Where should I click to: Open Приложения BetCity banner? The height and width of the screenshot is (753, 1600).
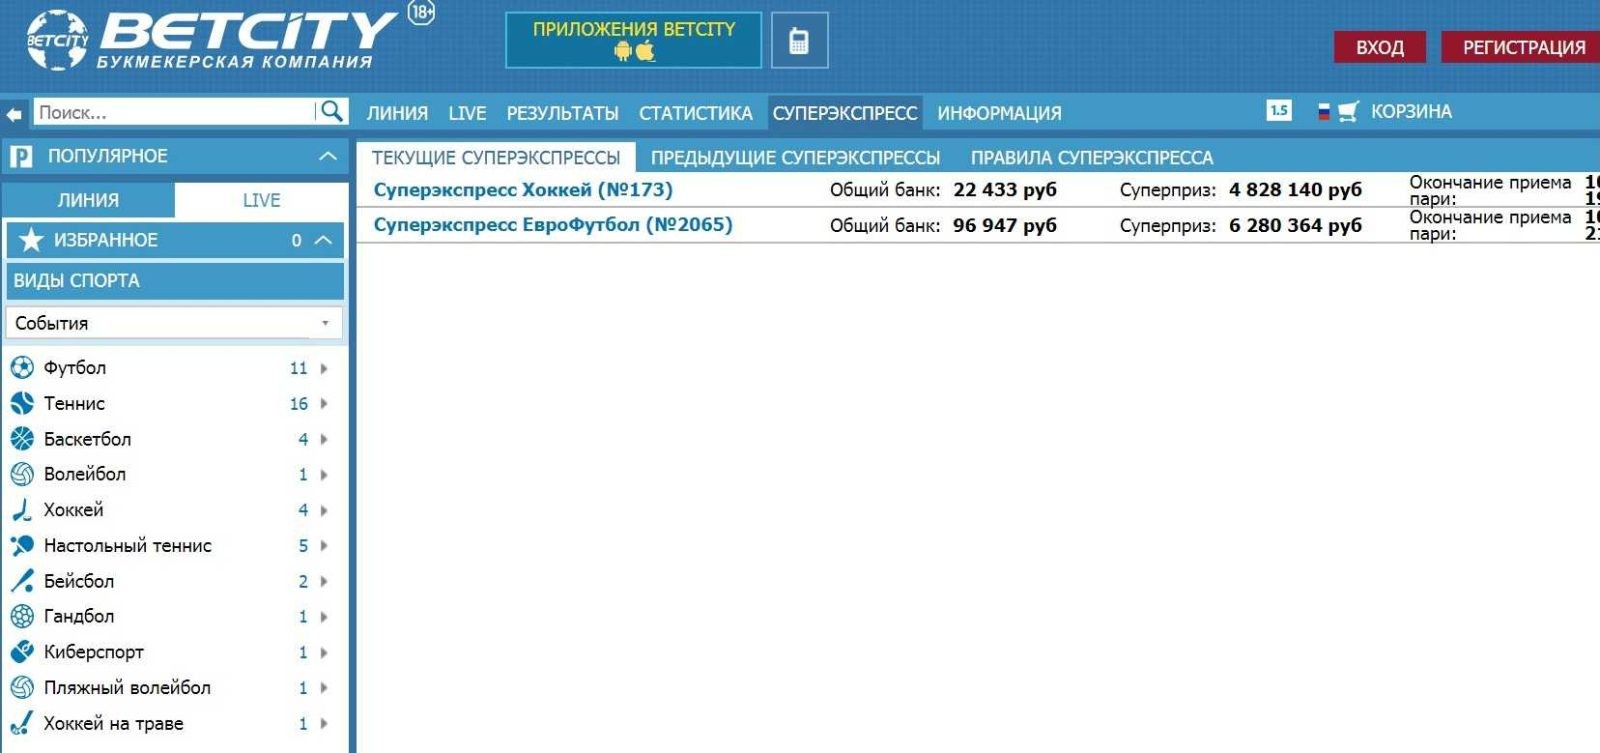coord(633,40)
